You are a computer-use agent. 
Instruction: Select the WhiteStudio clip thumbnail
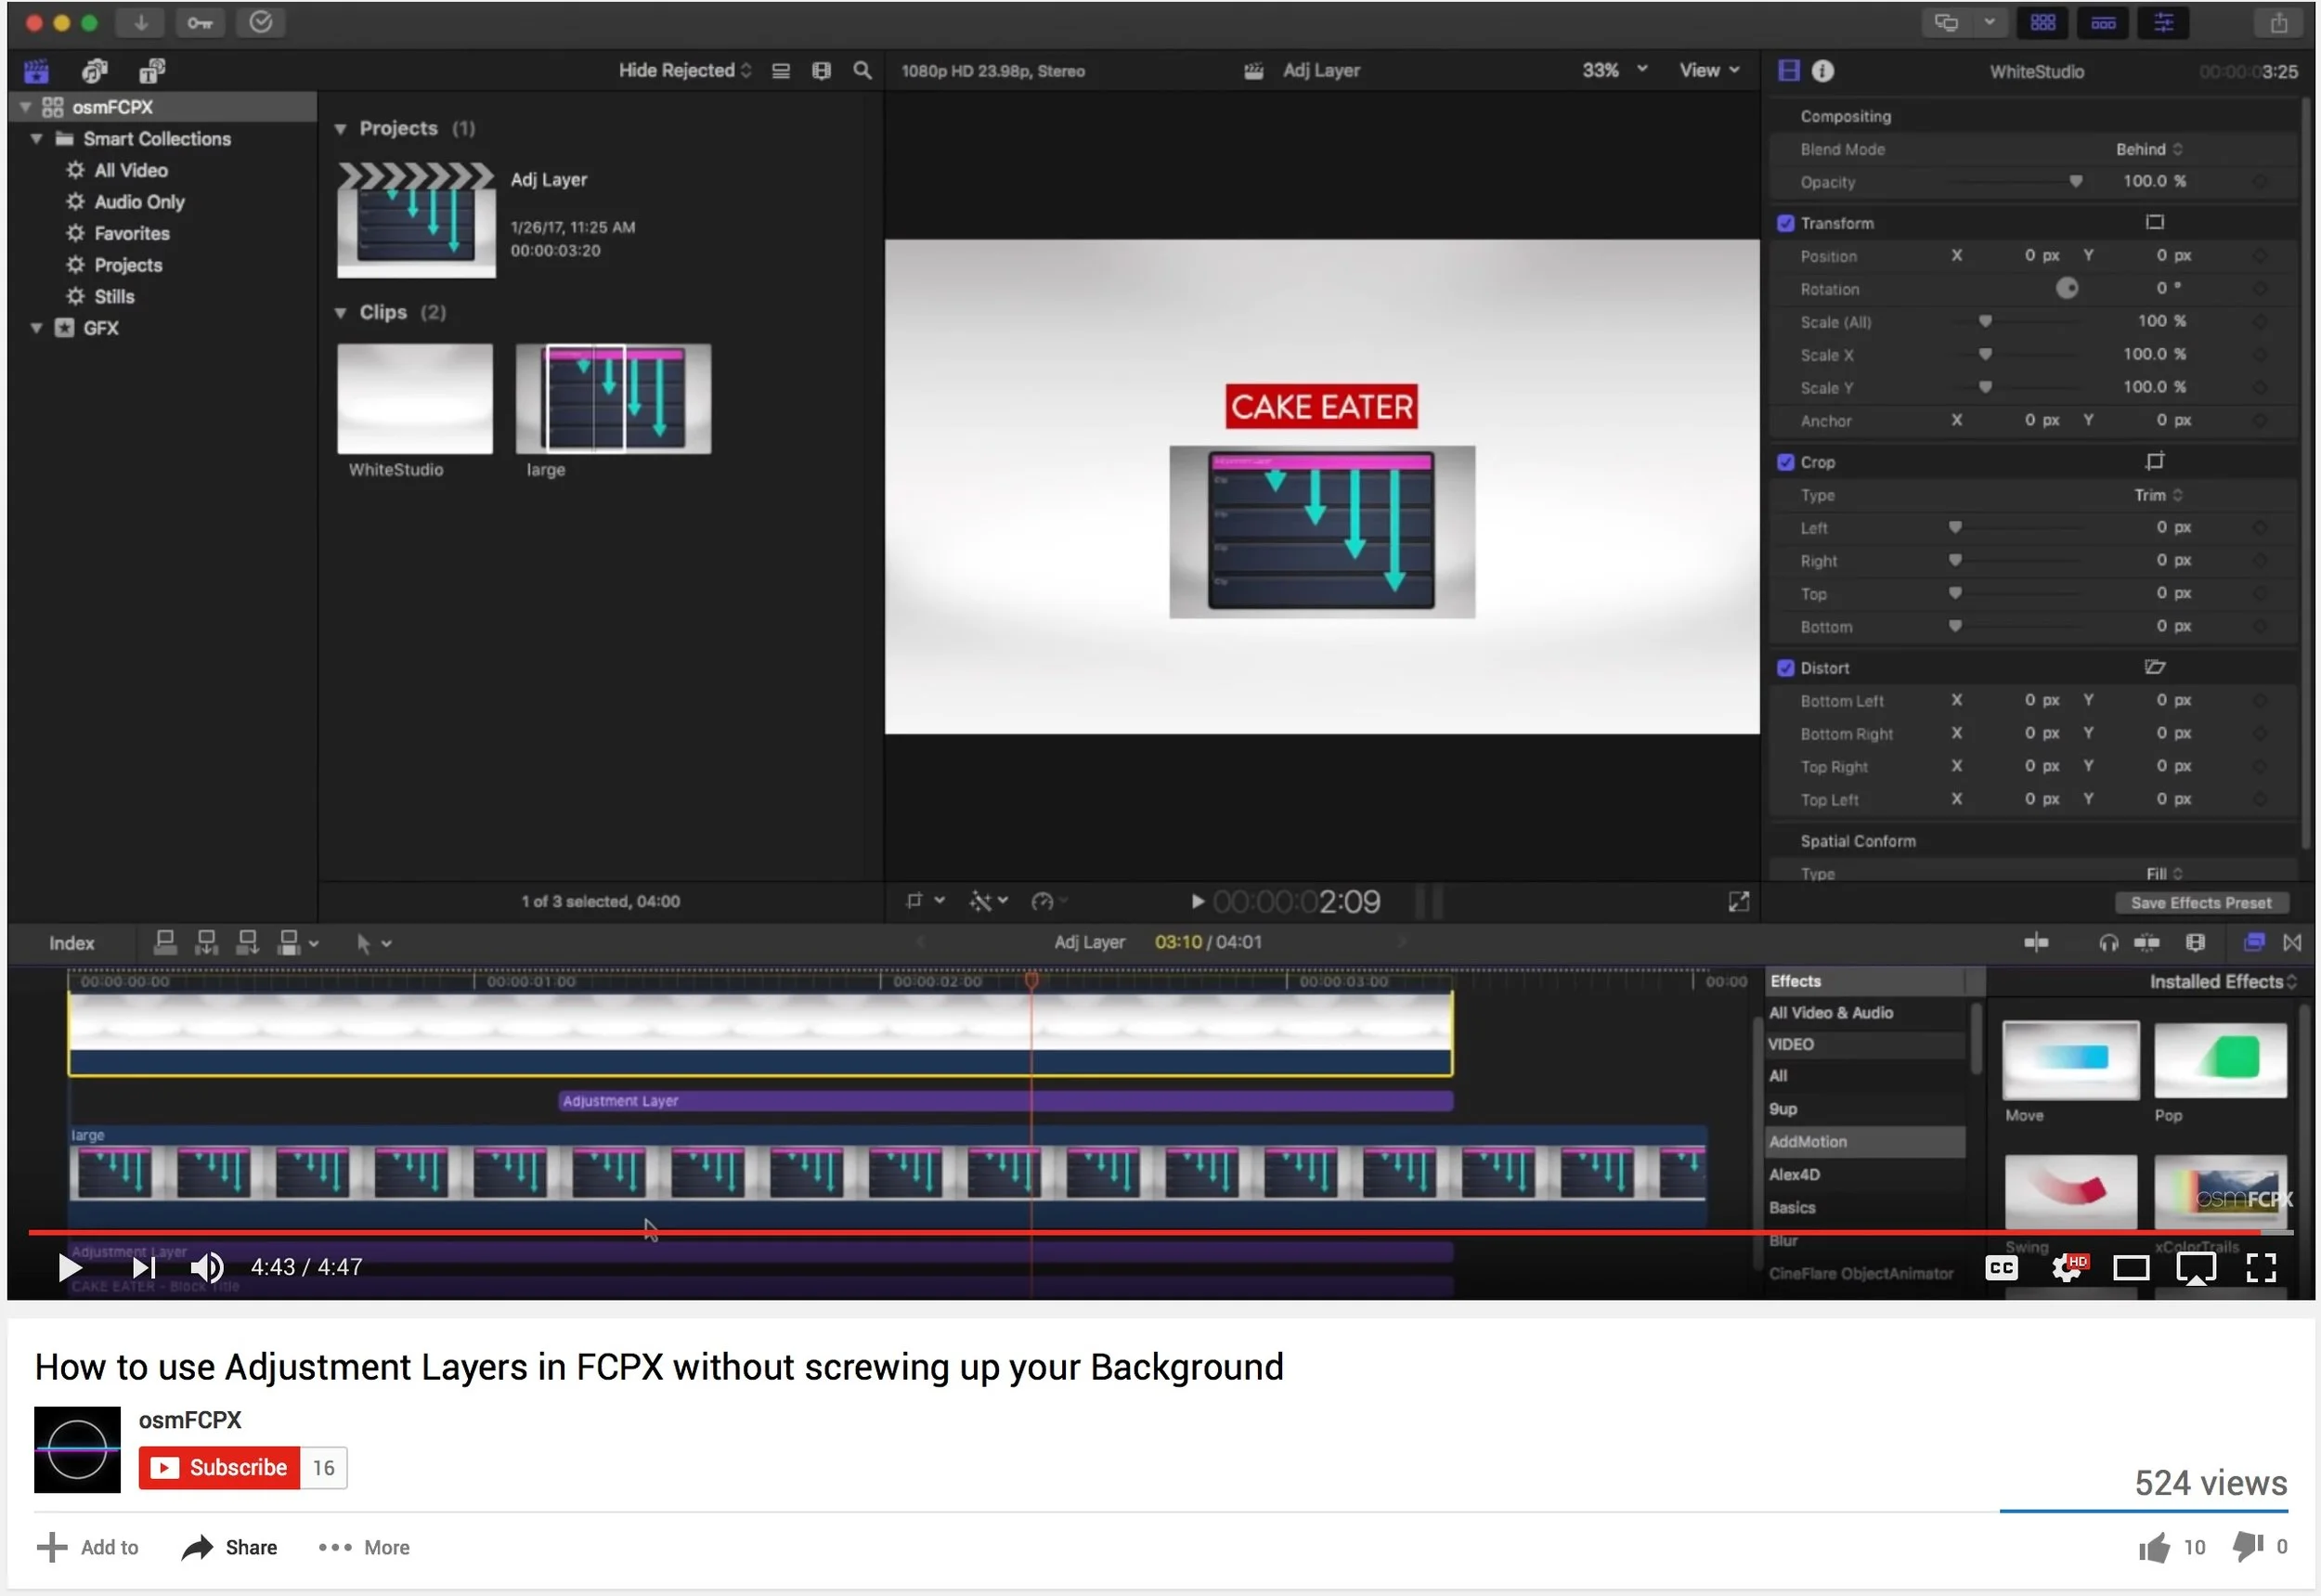pyautogui.click(x=415, y=399)
